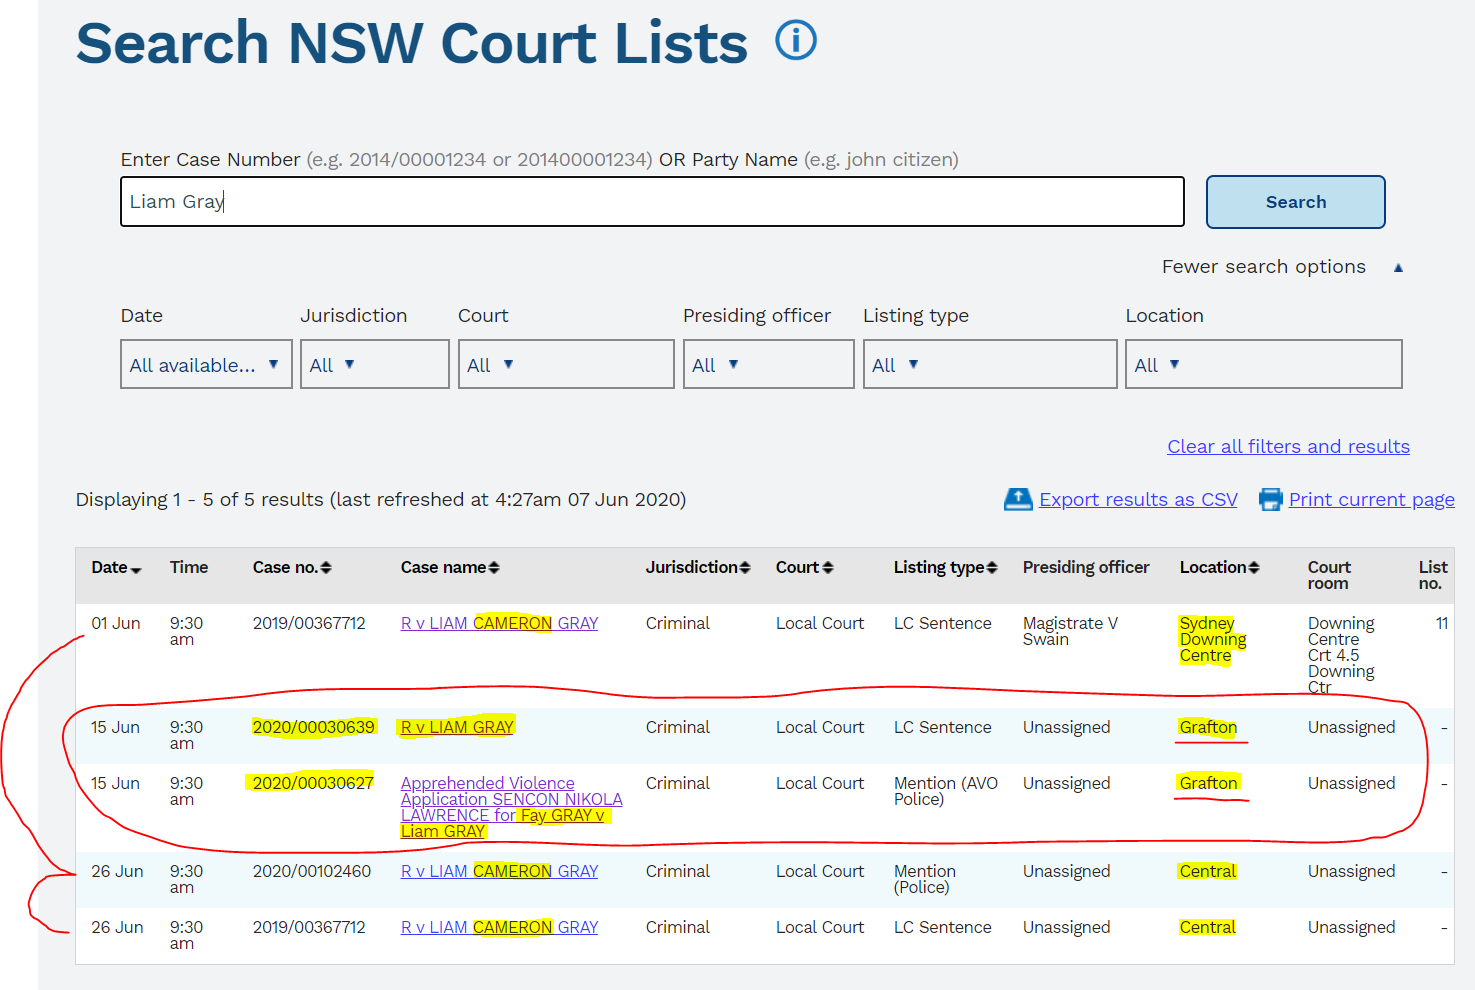Click case number 2019/00367712 in 01 Jun row

click(309, 624)
